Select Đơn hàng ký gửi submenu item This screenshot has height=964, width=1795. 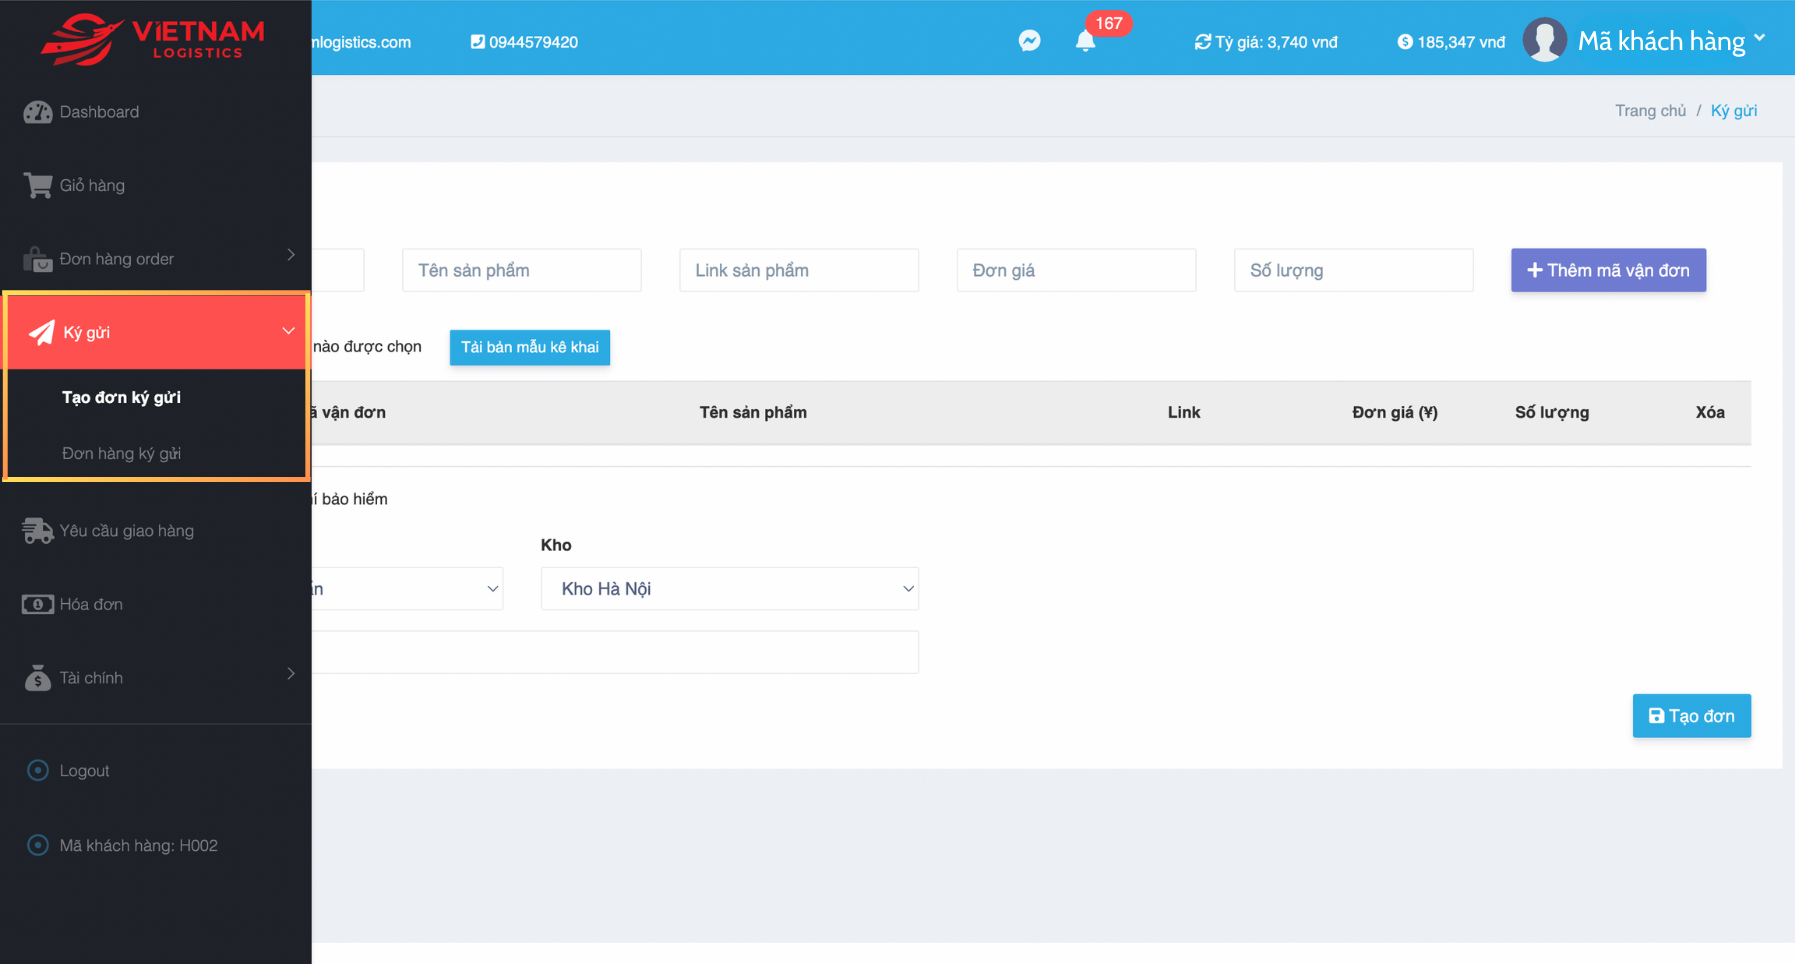[121, 453]
